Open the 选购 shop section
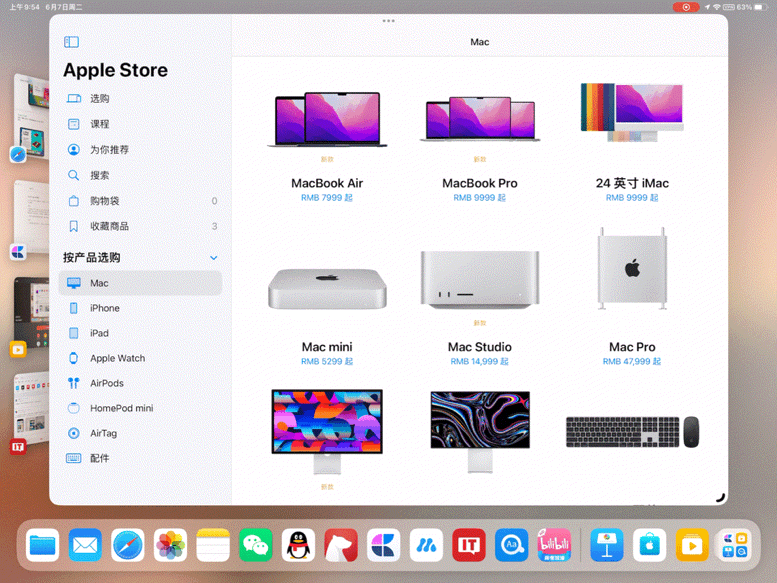 coord(140,99)
